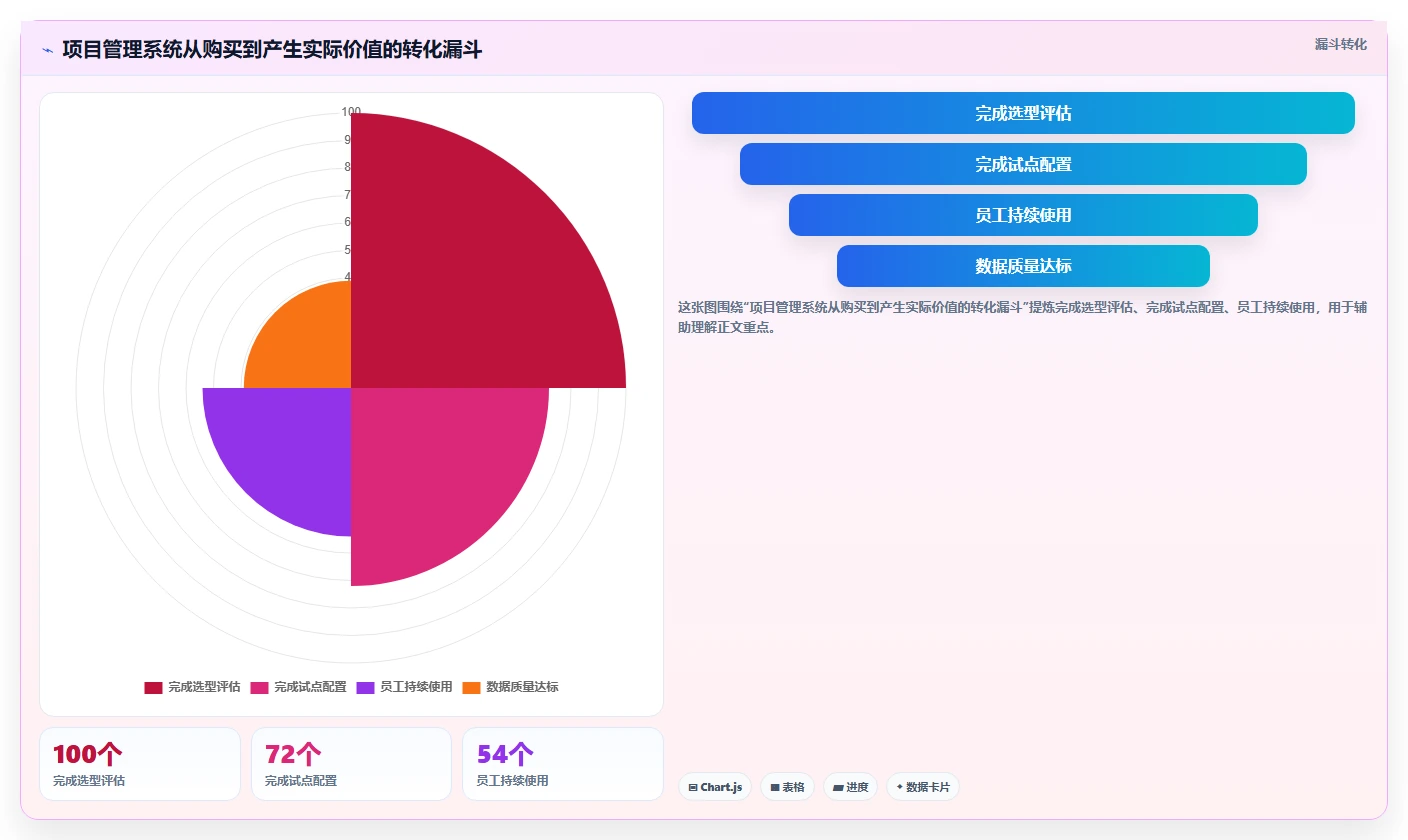Click the 表格 tag chip
This screenshot has height=840, width=1408.
click(x=788, y=787)
